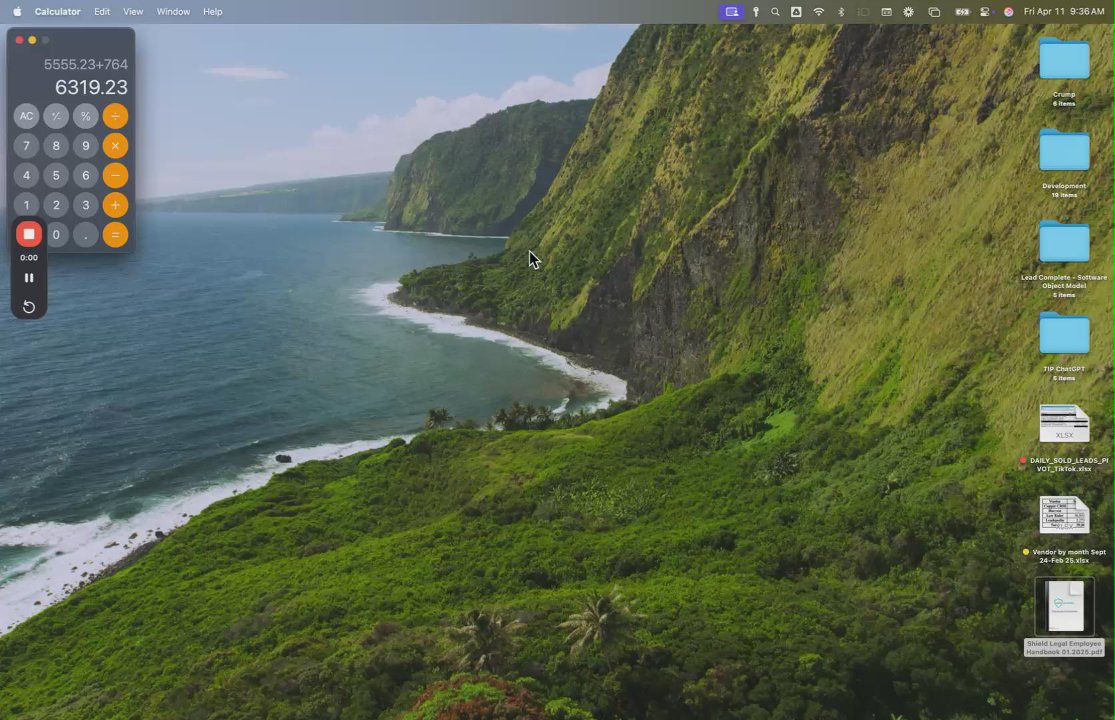Select the TIP ChatGPT folder name label
Viewport: 1115px width, 720px height.
[x=1064, y=369]
